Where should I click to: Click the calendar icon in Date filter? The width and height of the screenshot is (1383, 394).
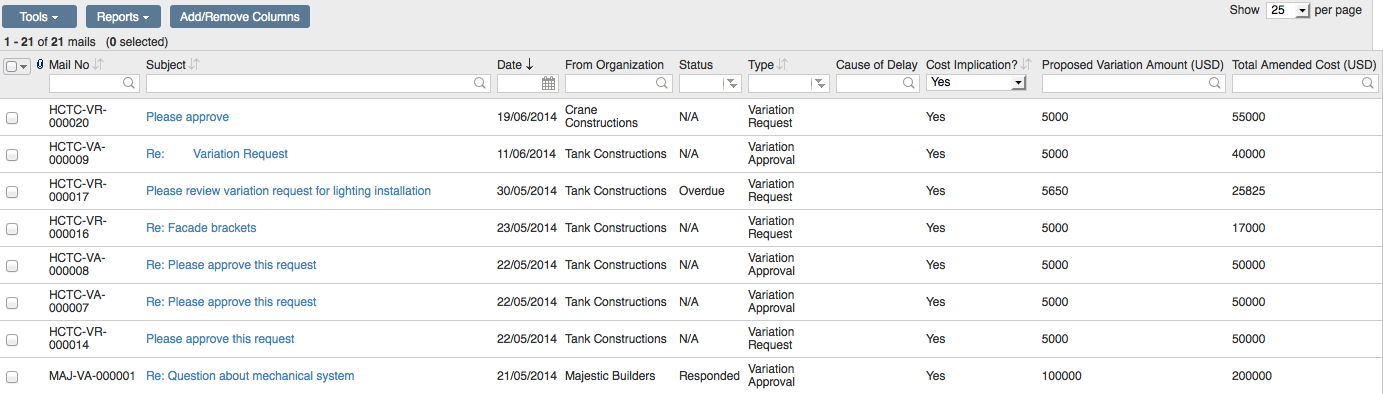[548, 84]
